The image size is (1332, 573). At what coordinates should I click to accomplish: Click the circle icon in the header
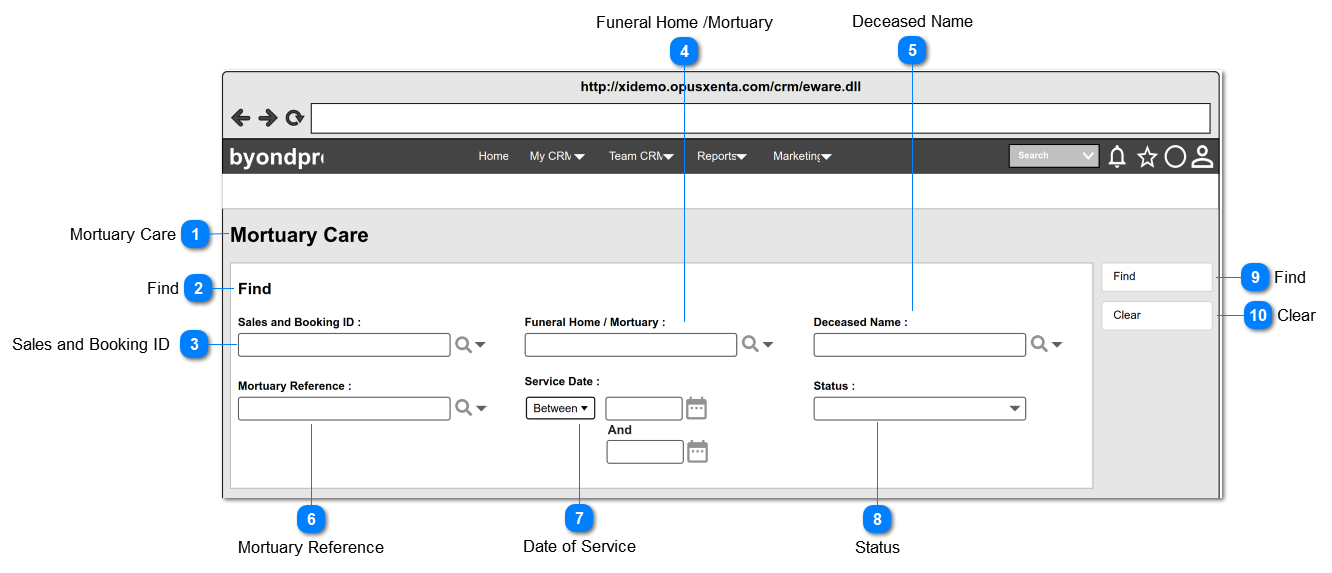1175,156
